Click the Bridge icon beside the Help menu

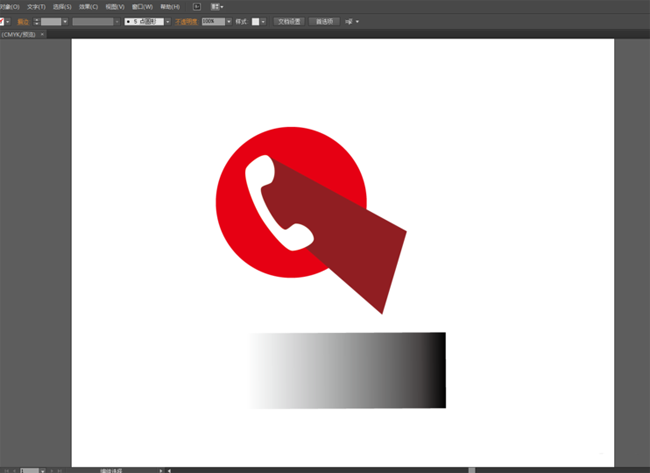(x=197, y=6)
